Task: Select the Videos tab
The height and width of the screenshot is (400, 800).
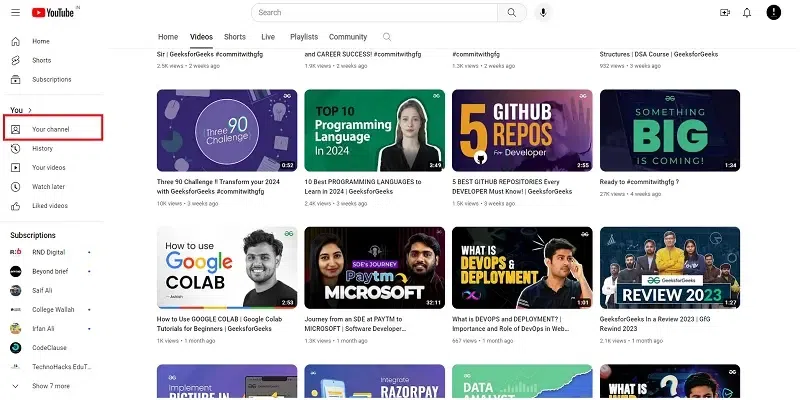Action: (x=202, y=37)
